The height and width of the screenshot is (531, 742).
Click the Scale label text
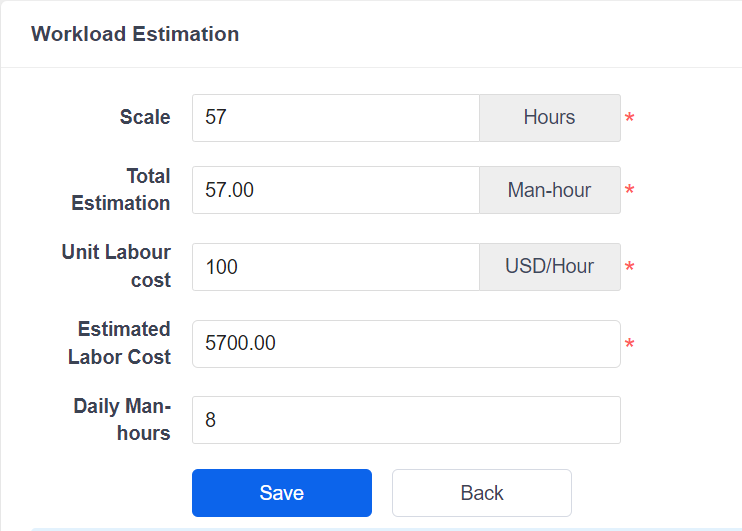[145, 117]
